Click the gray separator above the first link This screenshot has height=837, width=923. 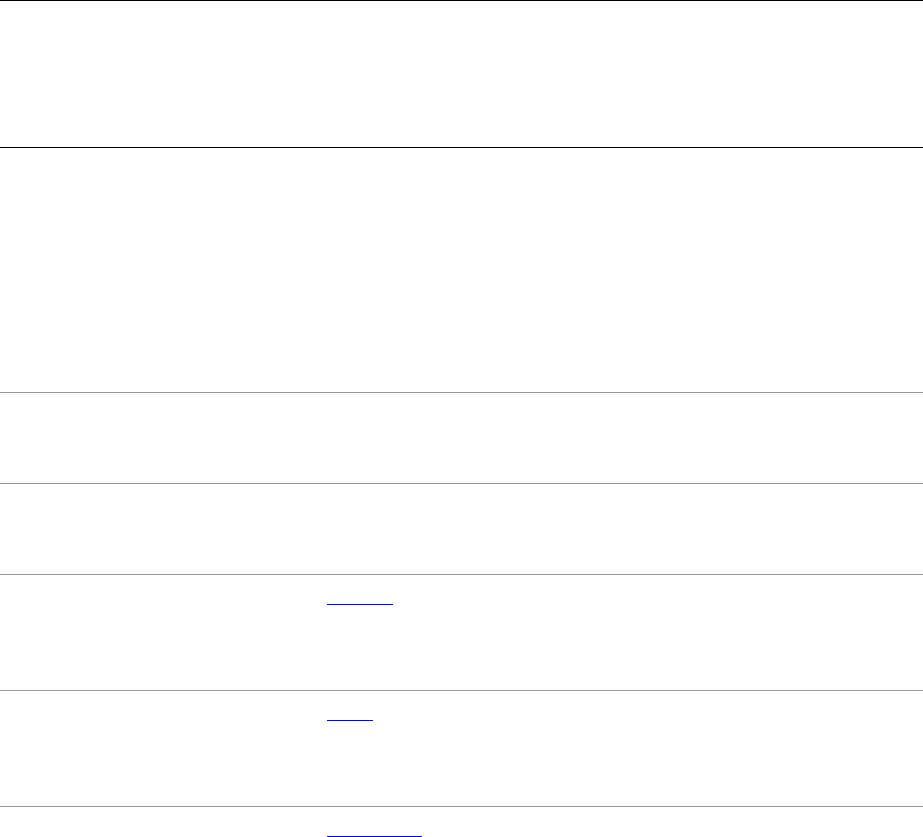pos(462,574)
